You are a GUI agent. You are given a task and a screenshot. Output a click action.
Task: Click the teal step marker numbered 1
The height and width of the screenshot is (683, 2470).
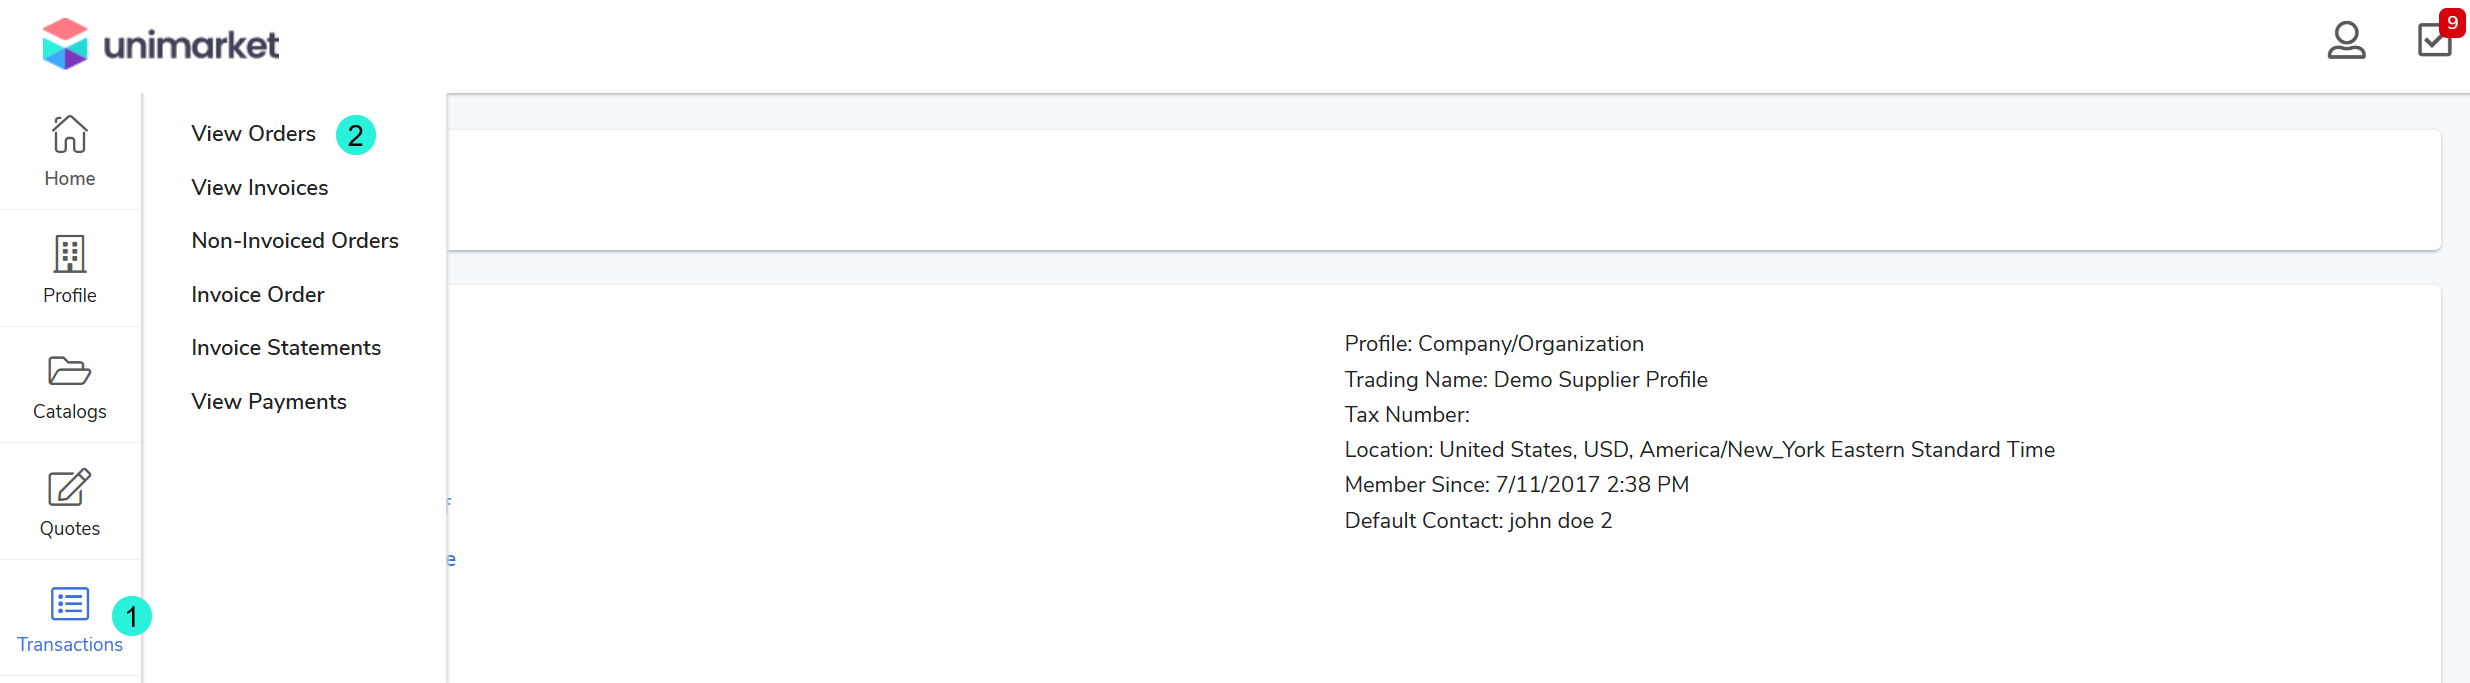pos(132,616)
